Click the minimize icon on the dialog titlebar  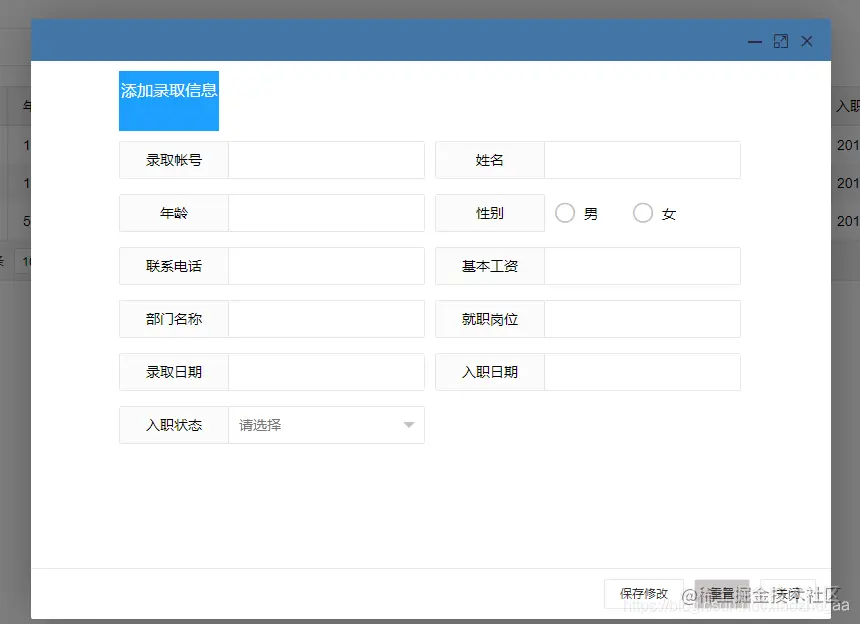point(754,41)
